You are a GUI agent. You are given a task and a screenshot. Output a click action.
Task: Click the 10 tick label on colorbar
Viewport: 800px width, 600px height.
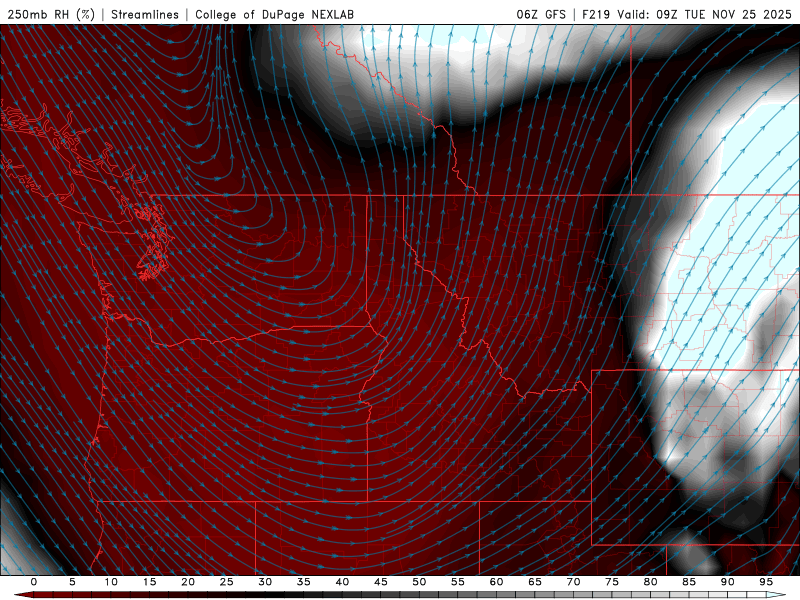[x=111, y=582]
